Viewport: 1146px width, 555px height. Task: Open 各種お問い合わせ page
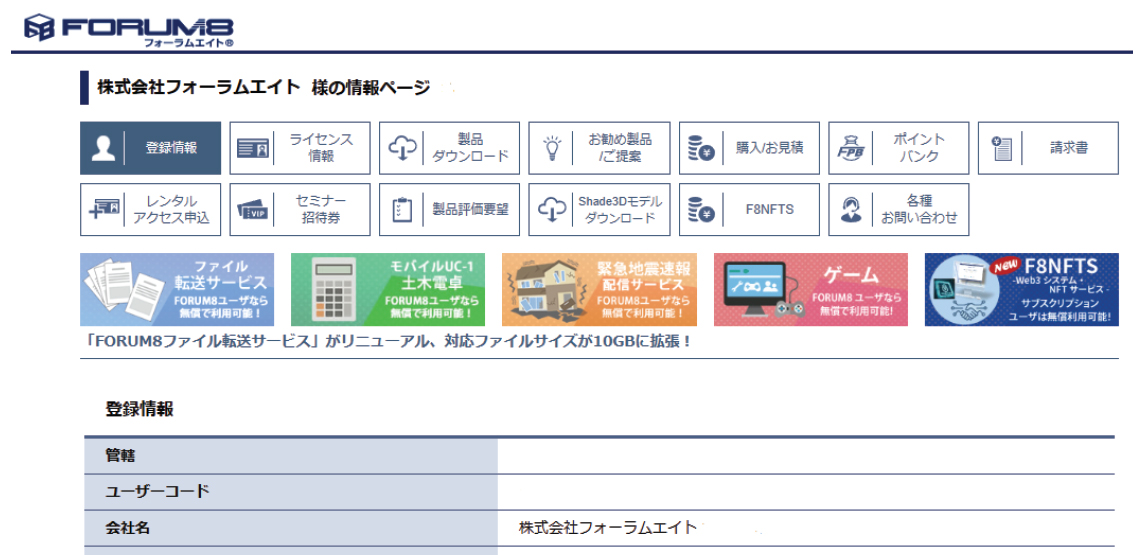(899, 209)
